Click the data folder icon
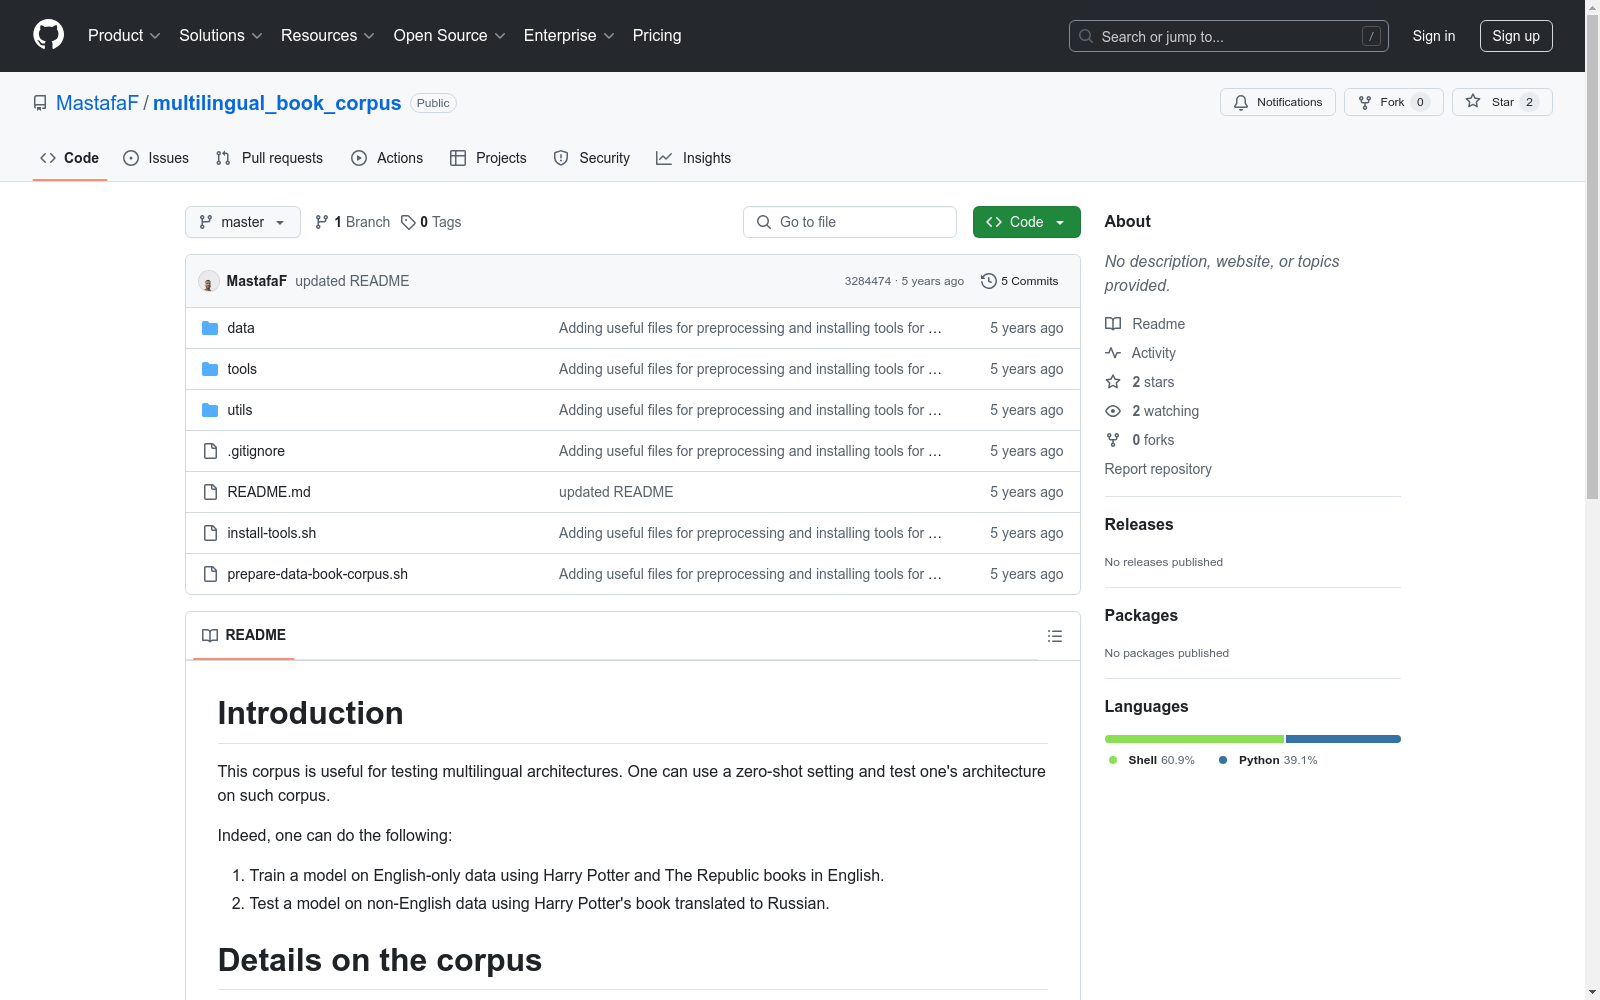Viewport: 1600px width, 1000px height. [x=210, y=328]
